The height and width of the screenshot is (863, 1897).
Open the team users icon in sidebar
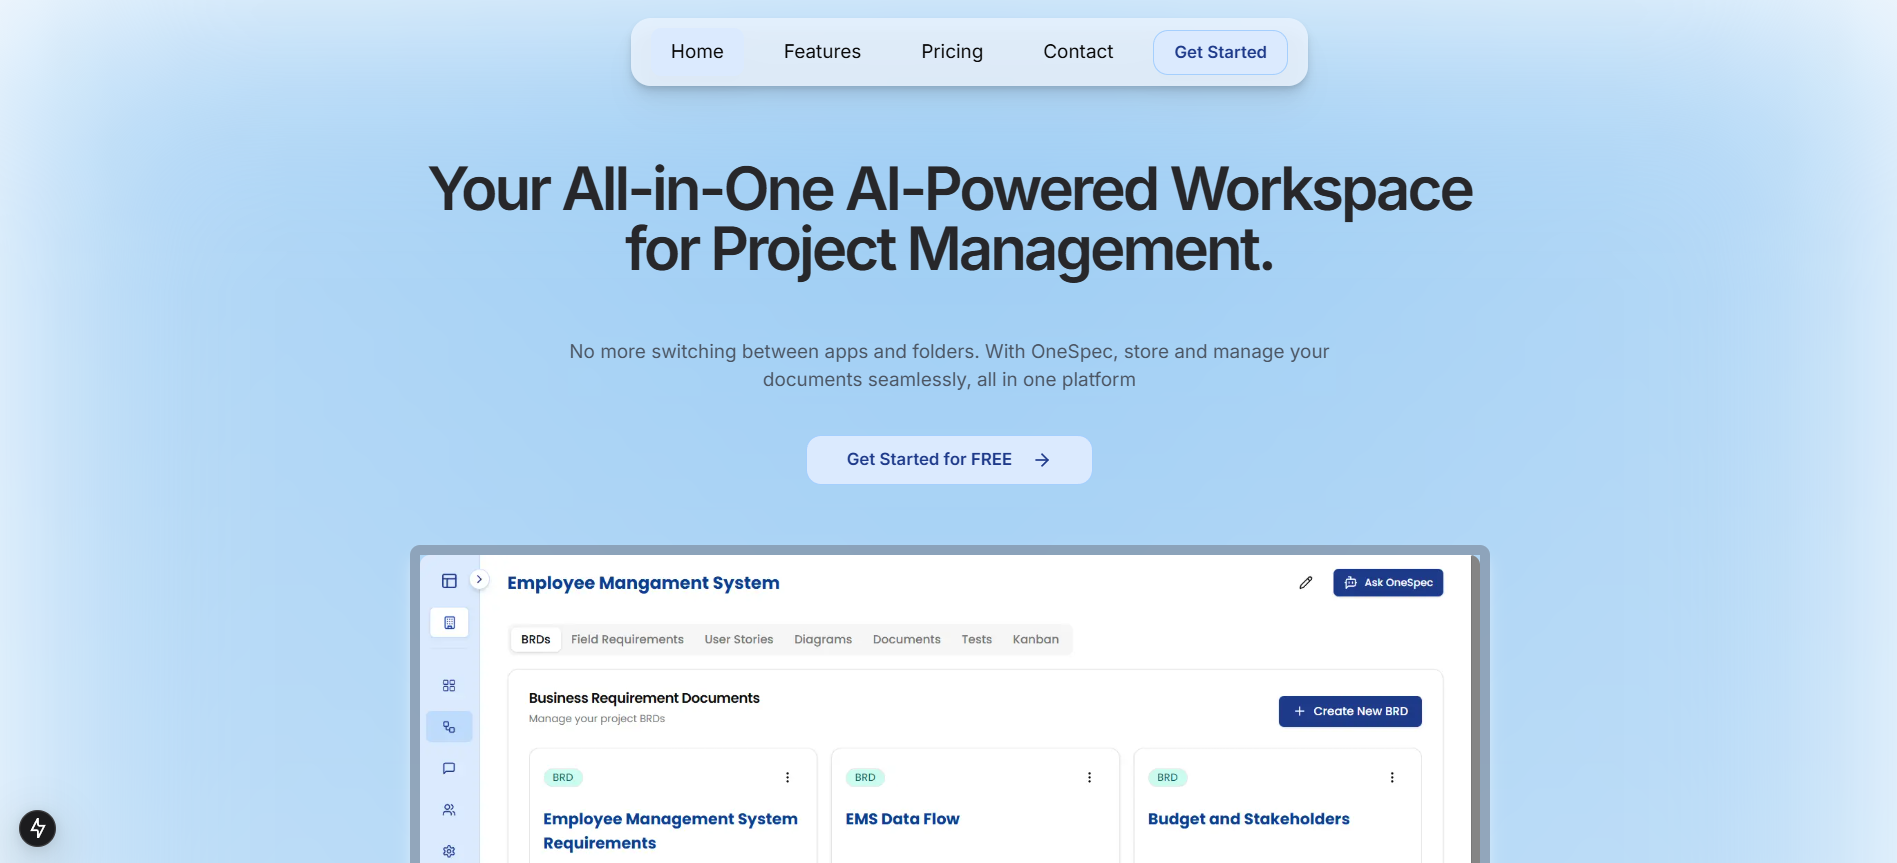click(449, 810)
